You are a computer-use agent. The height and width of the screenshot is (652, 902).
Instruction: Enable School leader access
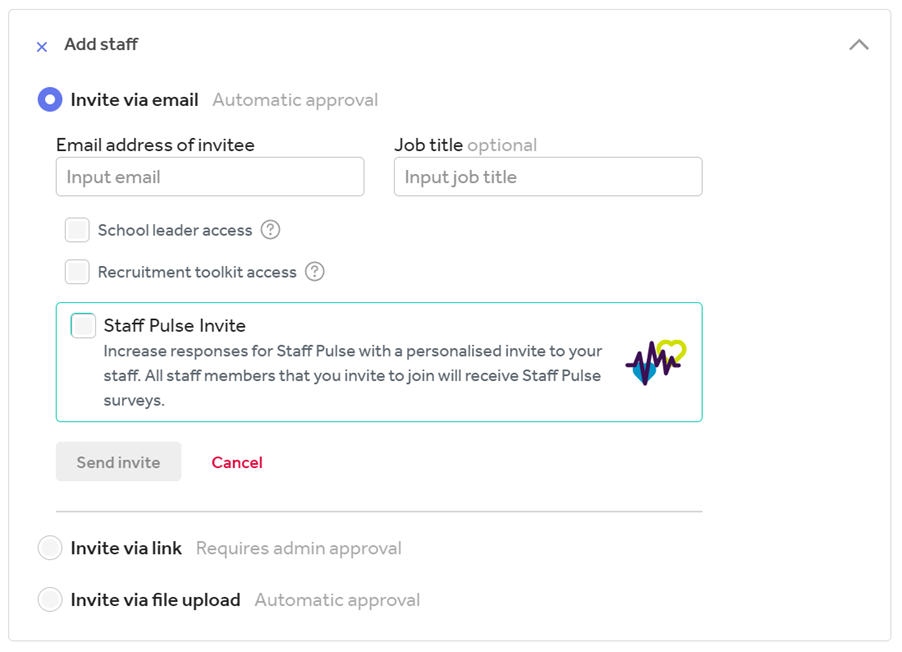[x=77, y=230]
